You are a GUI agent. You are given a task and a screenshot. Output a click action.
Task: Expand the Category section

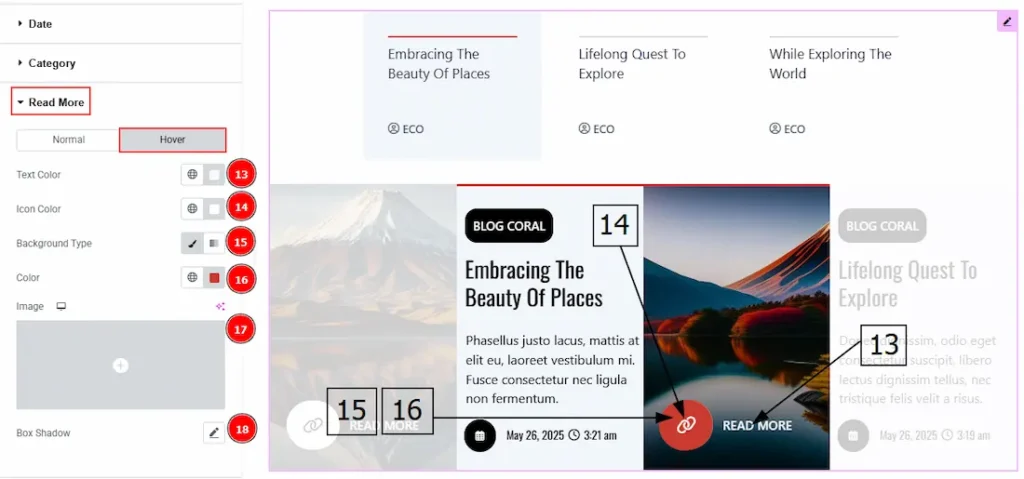coord(51,63)
